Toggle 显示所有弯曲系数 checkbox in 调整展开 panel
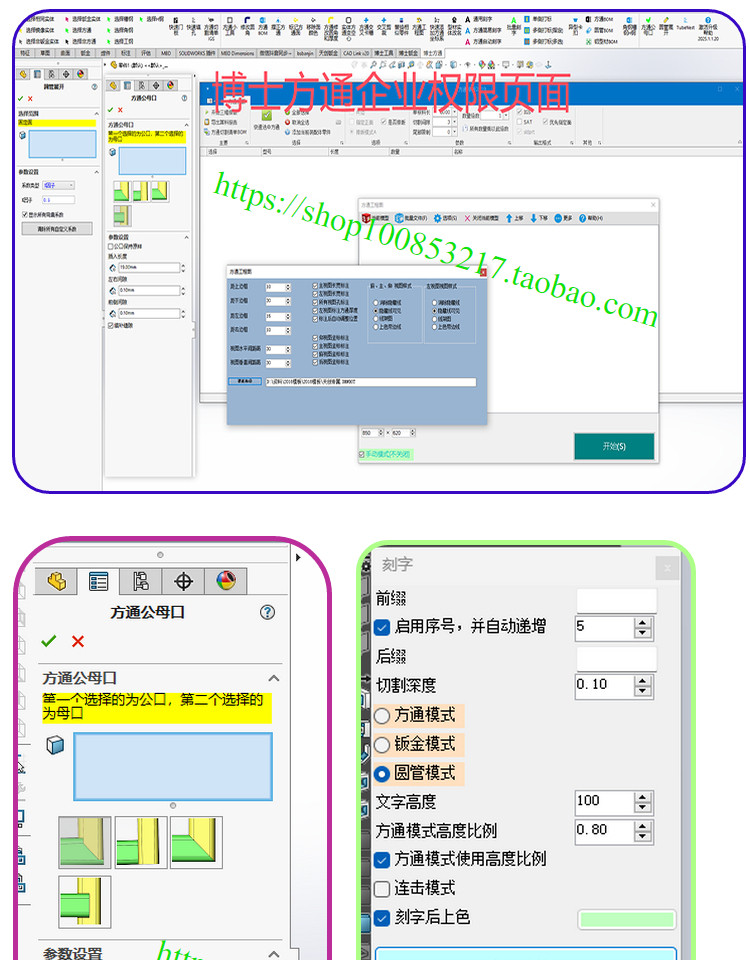The width and height of the screenshot is (750, 960). [x=24, y=214]
